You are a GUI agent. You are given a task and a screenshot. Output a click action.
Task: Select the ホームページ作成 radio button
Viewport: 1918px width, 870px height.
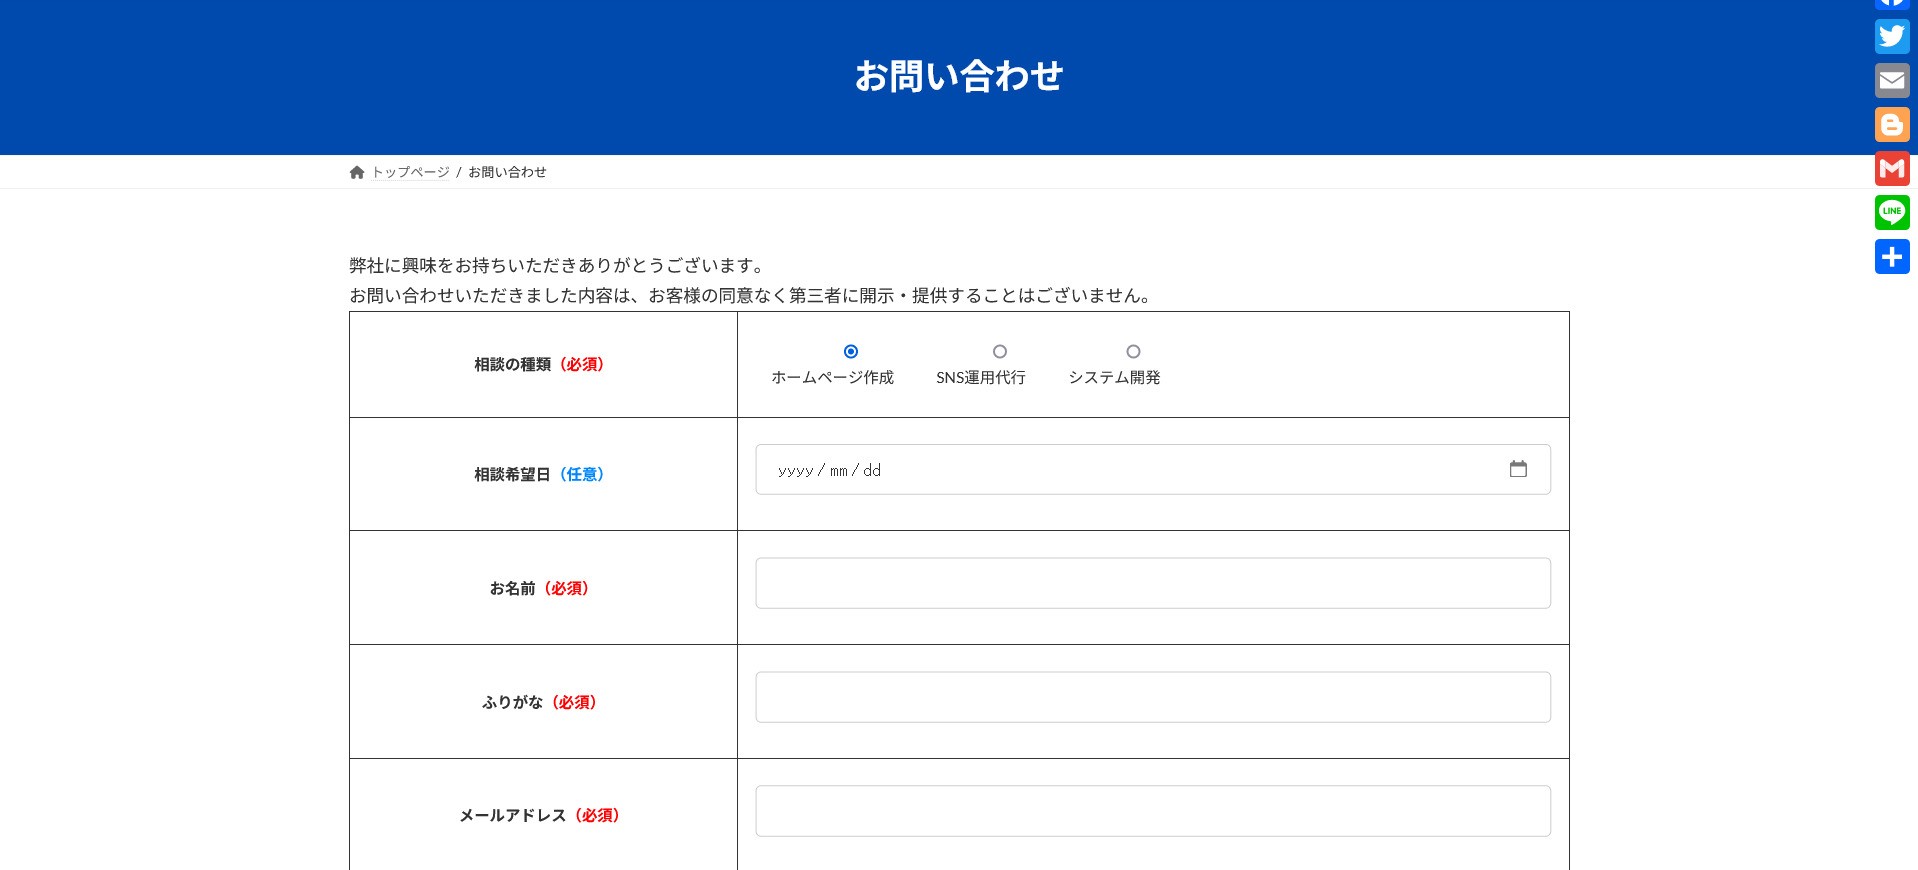tap(850, 352)
